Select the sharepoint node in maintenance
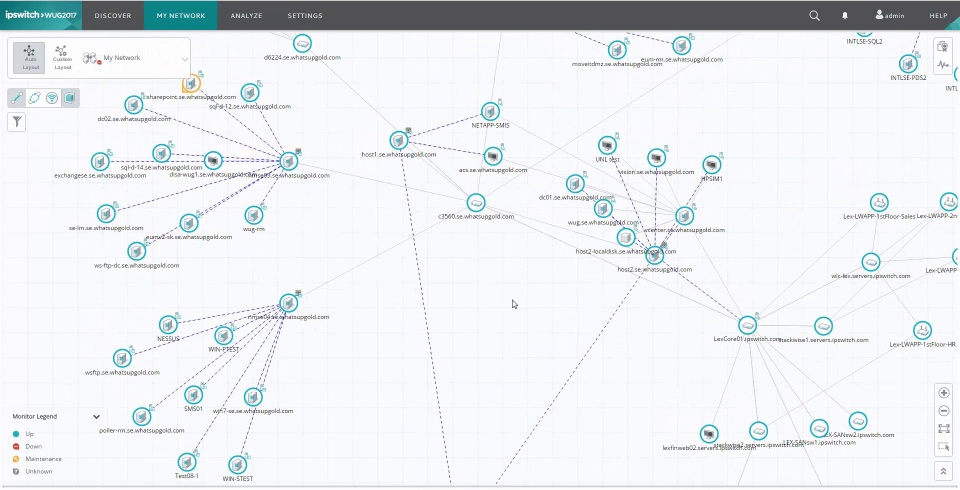The image size is (960, 490). click(192, 84)
